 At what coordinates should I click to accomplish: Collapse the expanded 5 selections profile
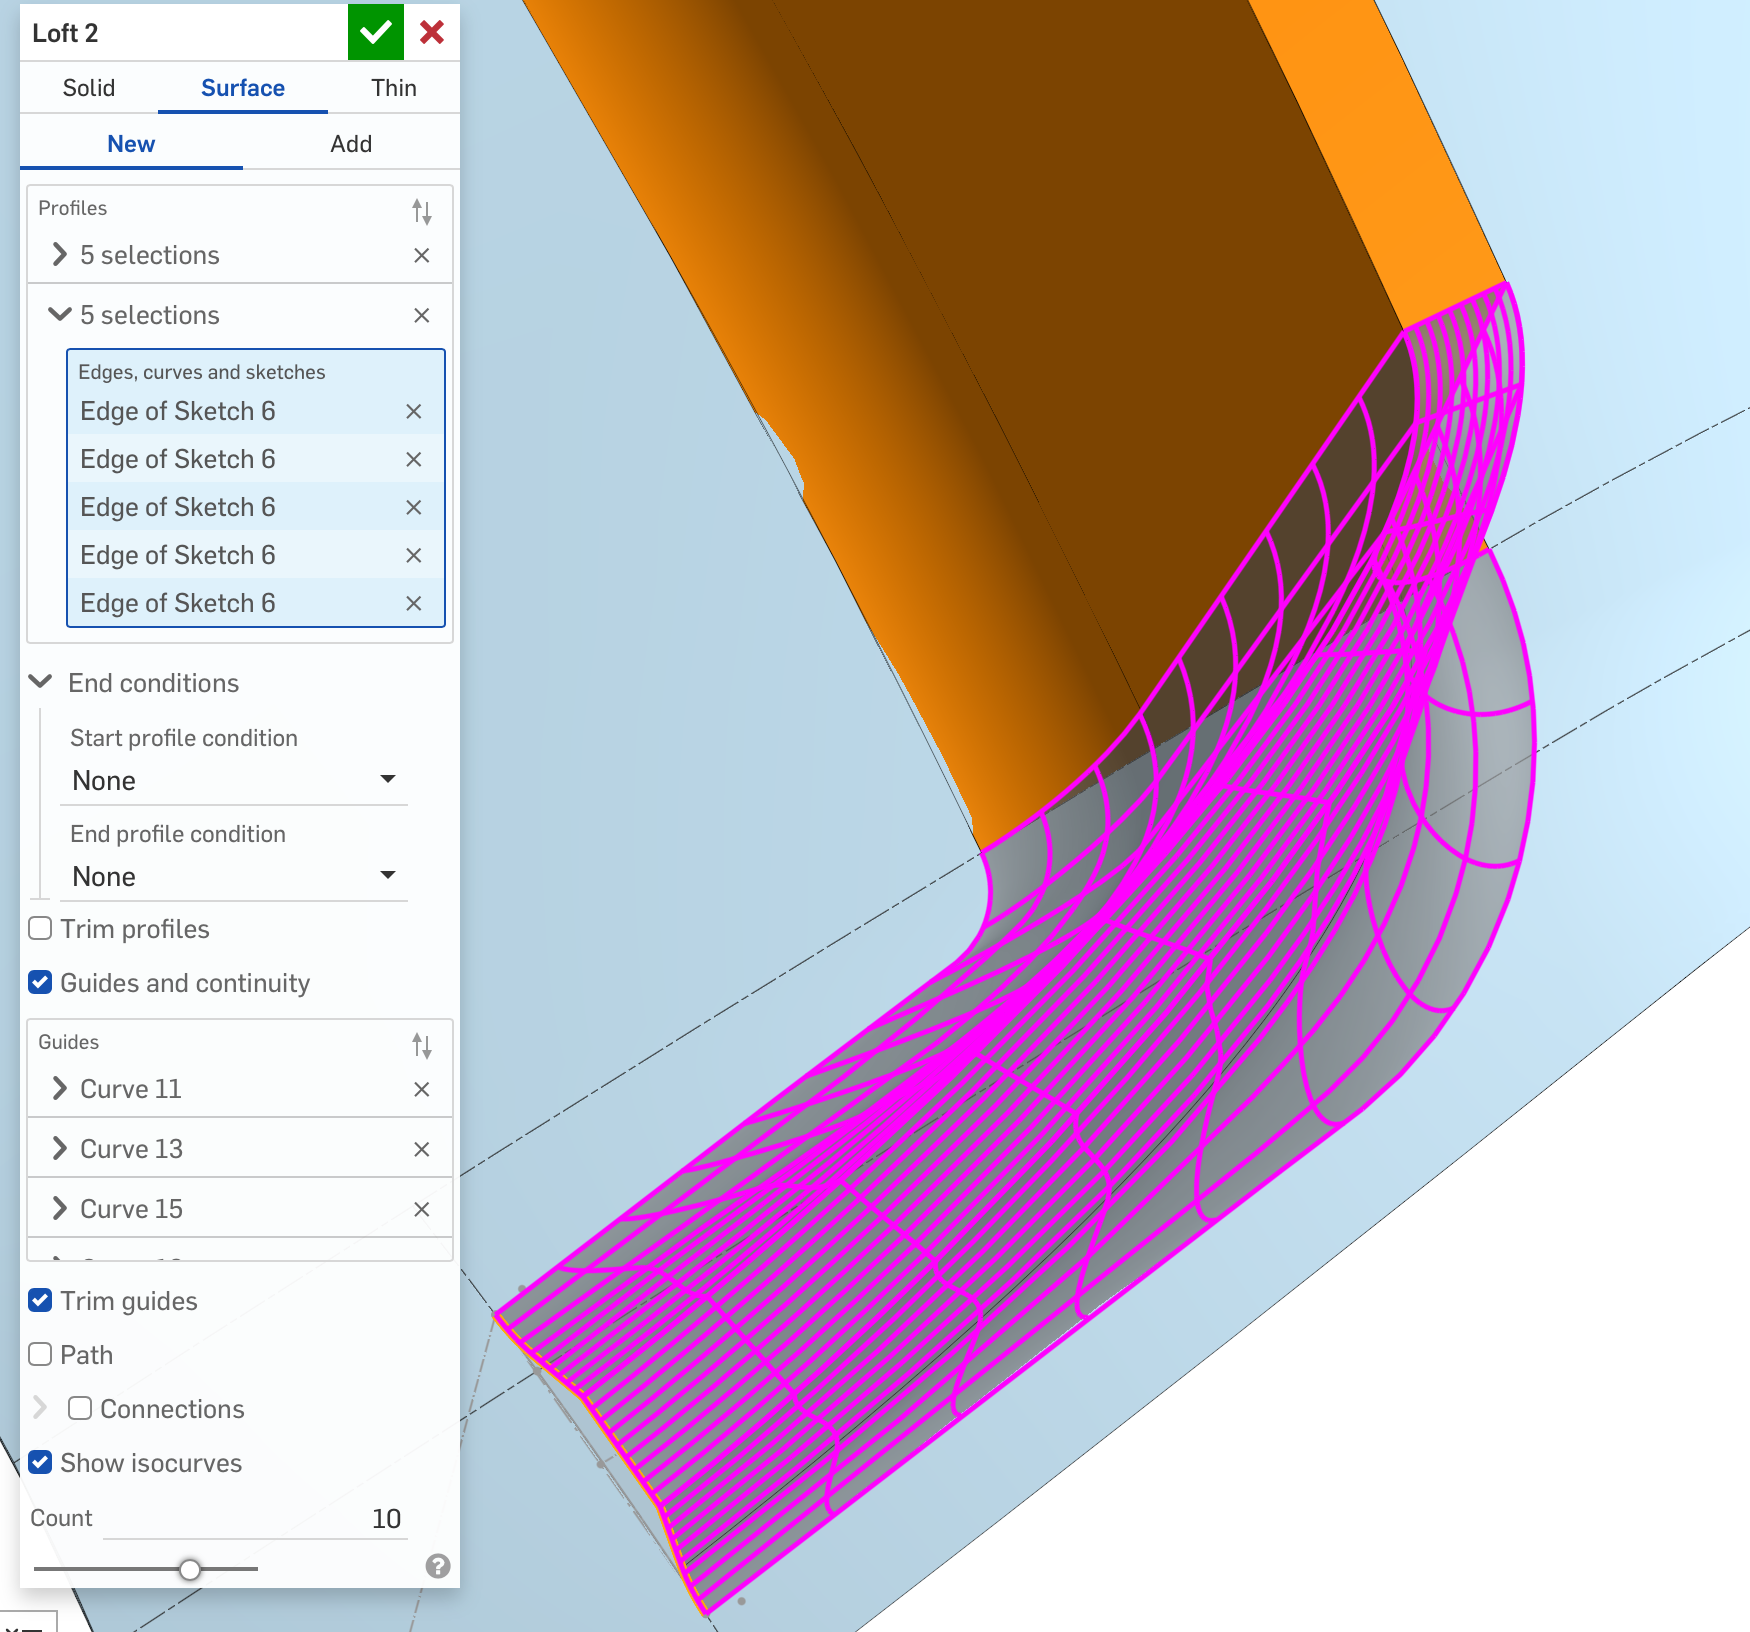[x=60, y=315]
